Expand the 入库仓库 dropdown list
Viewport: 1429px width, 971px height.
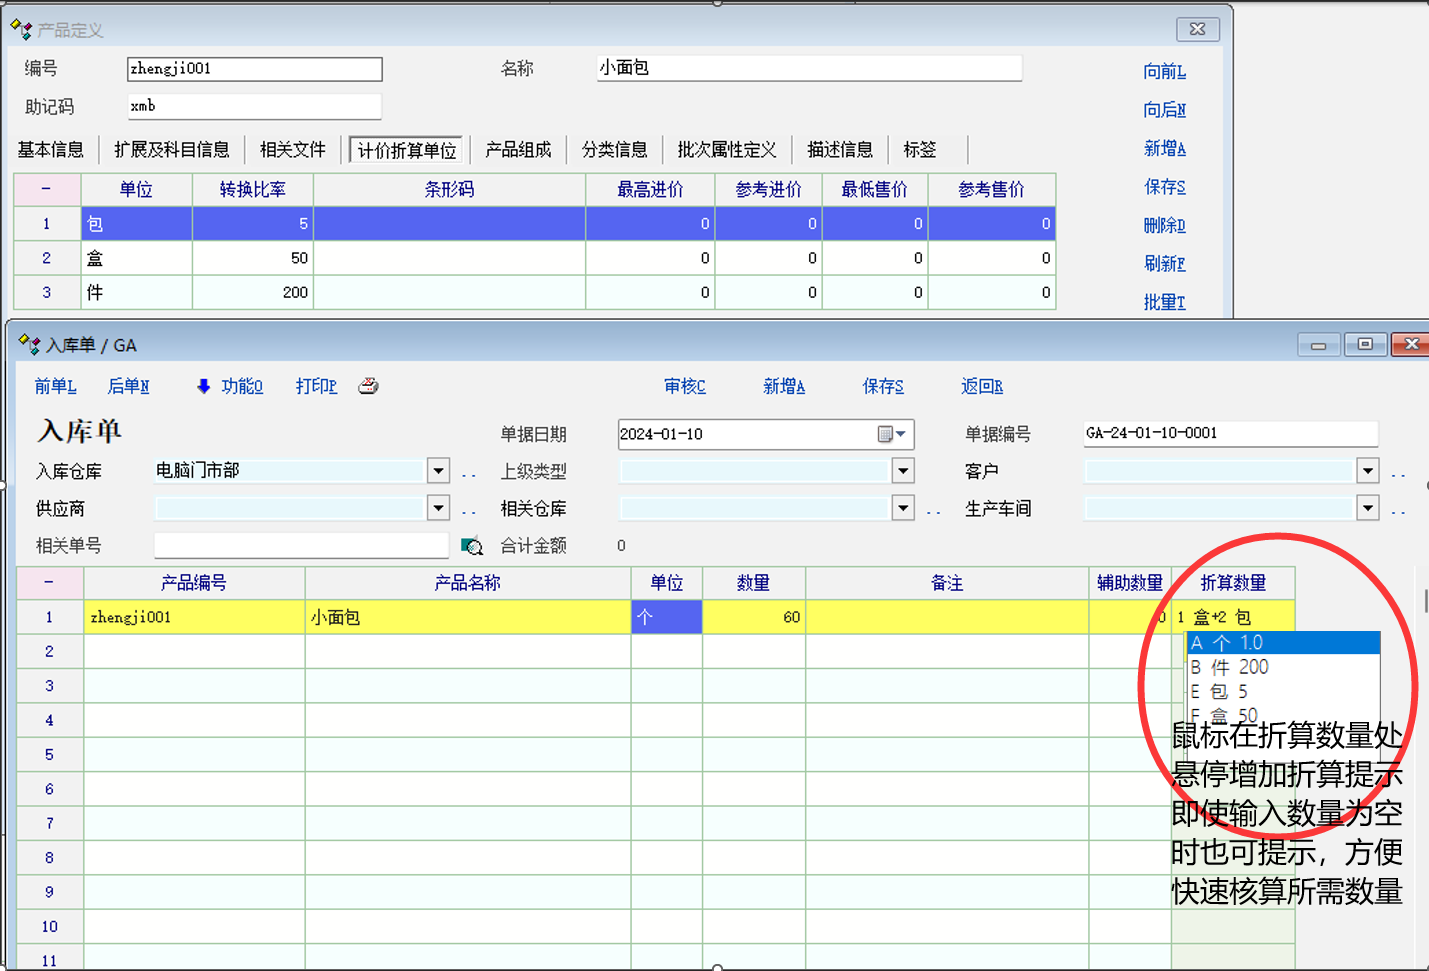[438, 471]
